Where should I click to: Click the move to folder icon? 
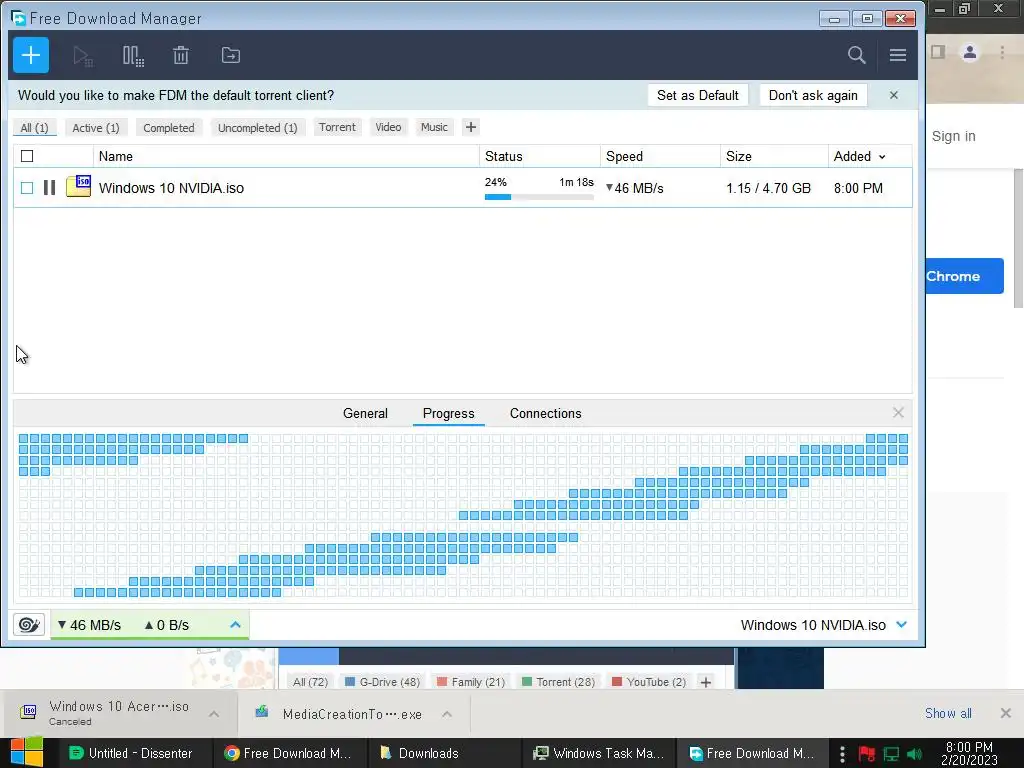(231, 56)
